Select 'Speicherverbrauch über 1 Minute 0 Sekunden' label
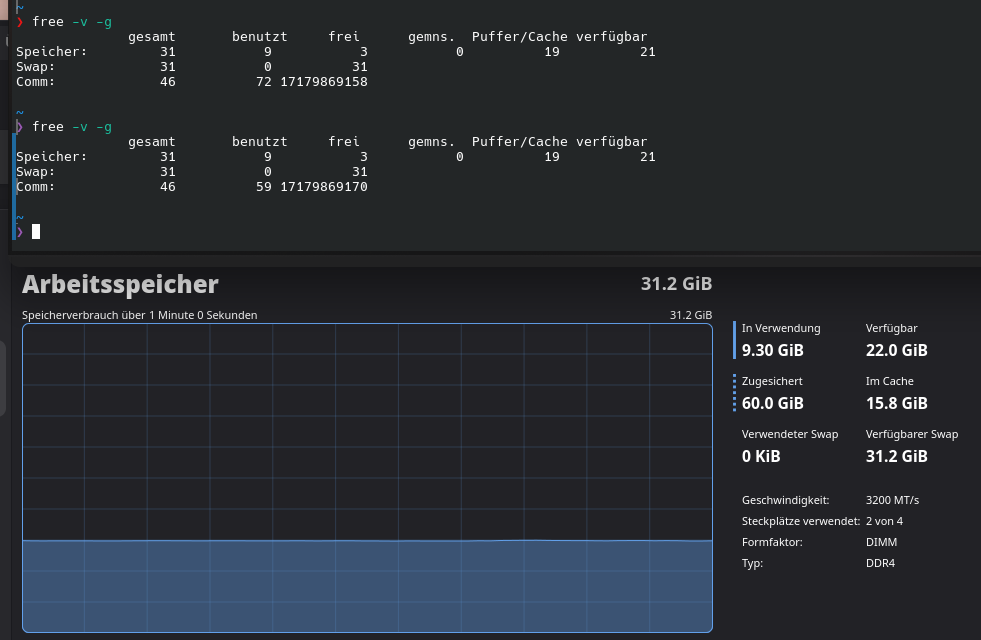Viewport: 981px width, 640px height. 140,315
